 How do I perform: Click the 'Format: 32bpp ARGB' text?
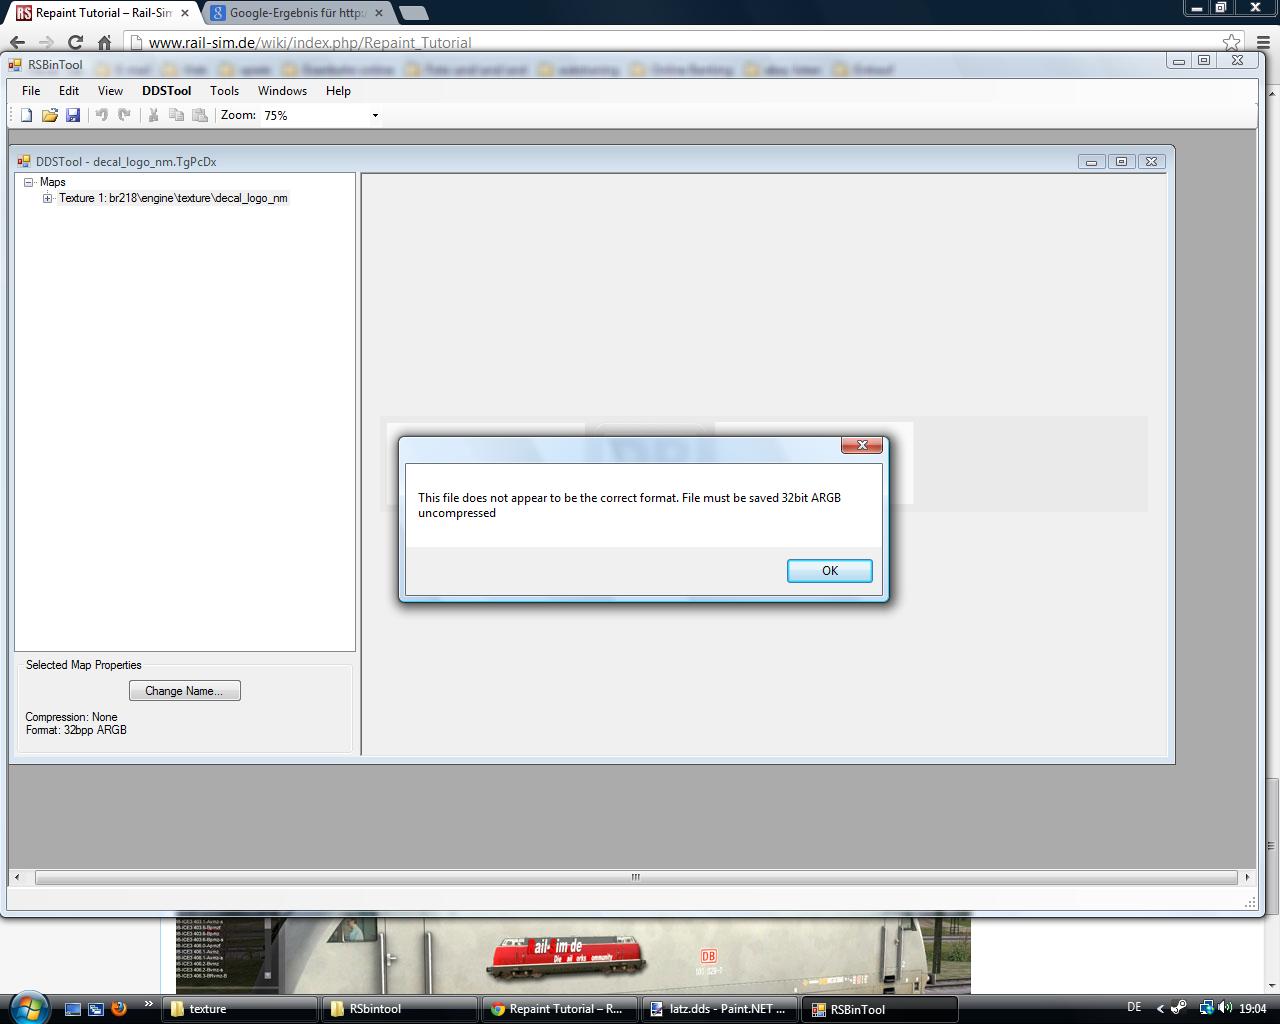(x=76, y=730)
